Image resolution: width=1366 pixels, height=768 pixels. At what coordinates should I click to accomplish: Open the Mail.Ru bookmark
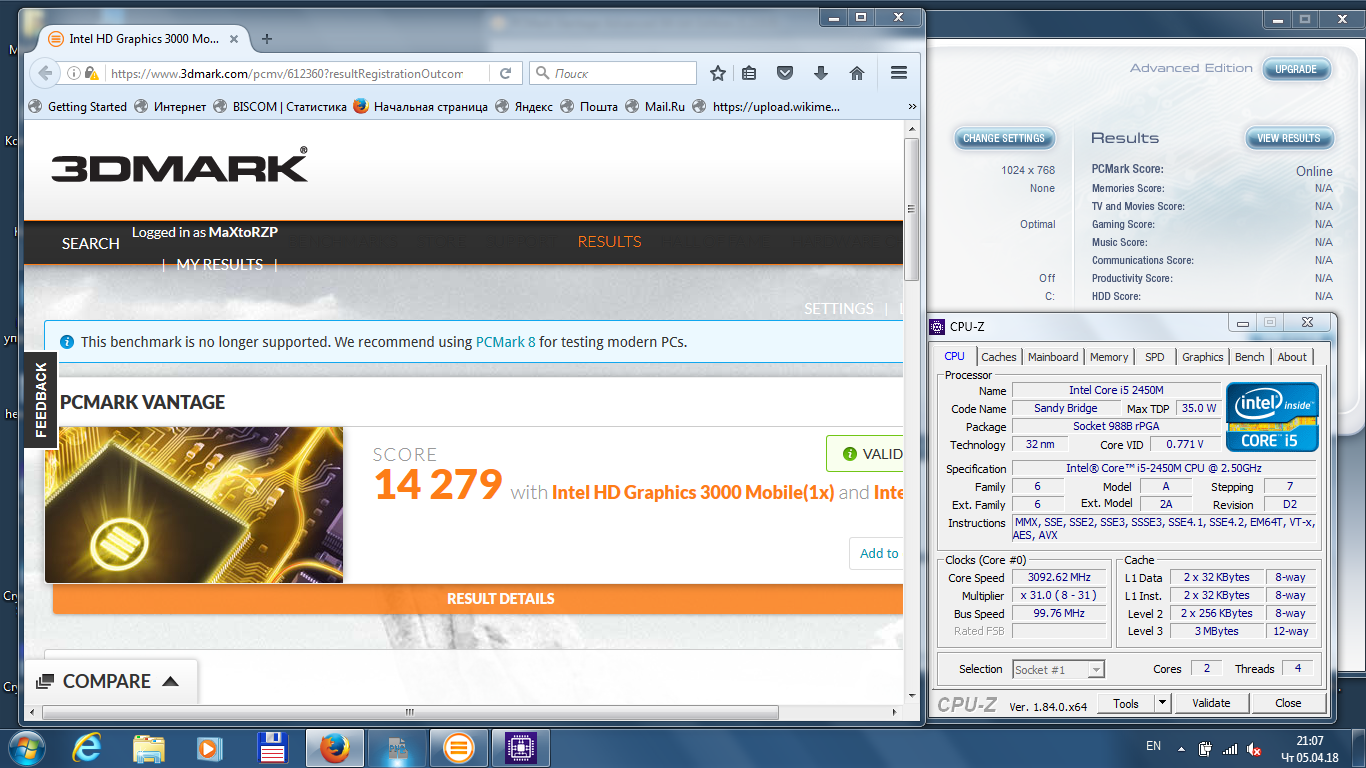654,107
